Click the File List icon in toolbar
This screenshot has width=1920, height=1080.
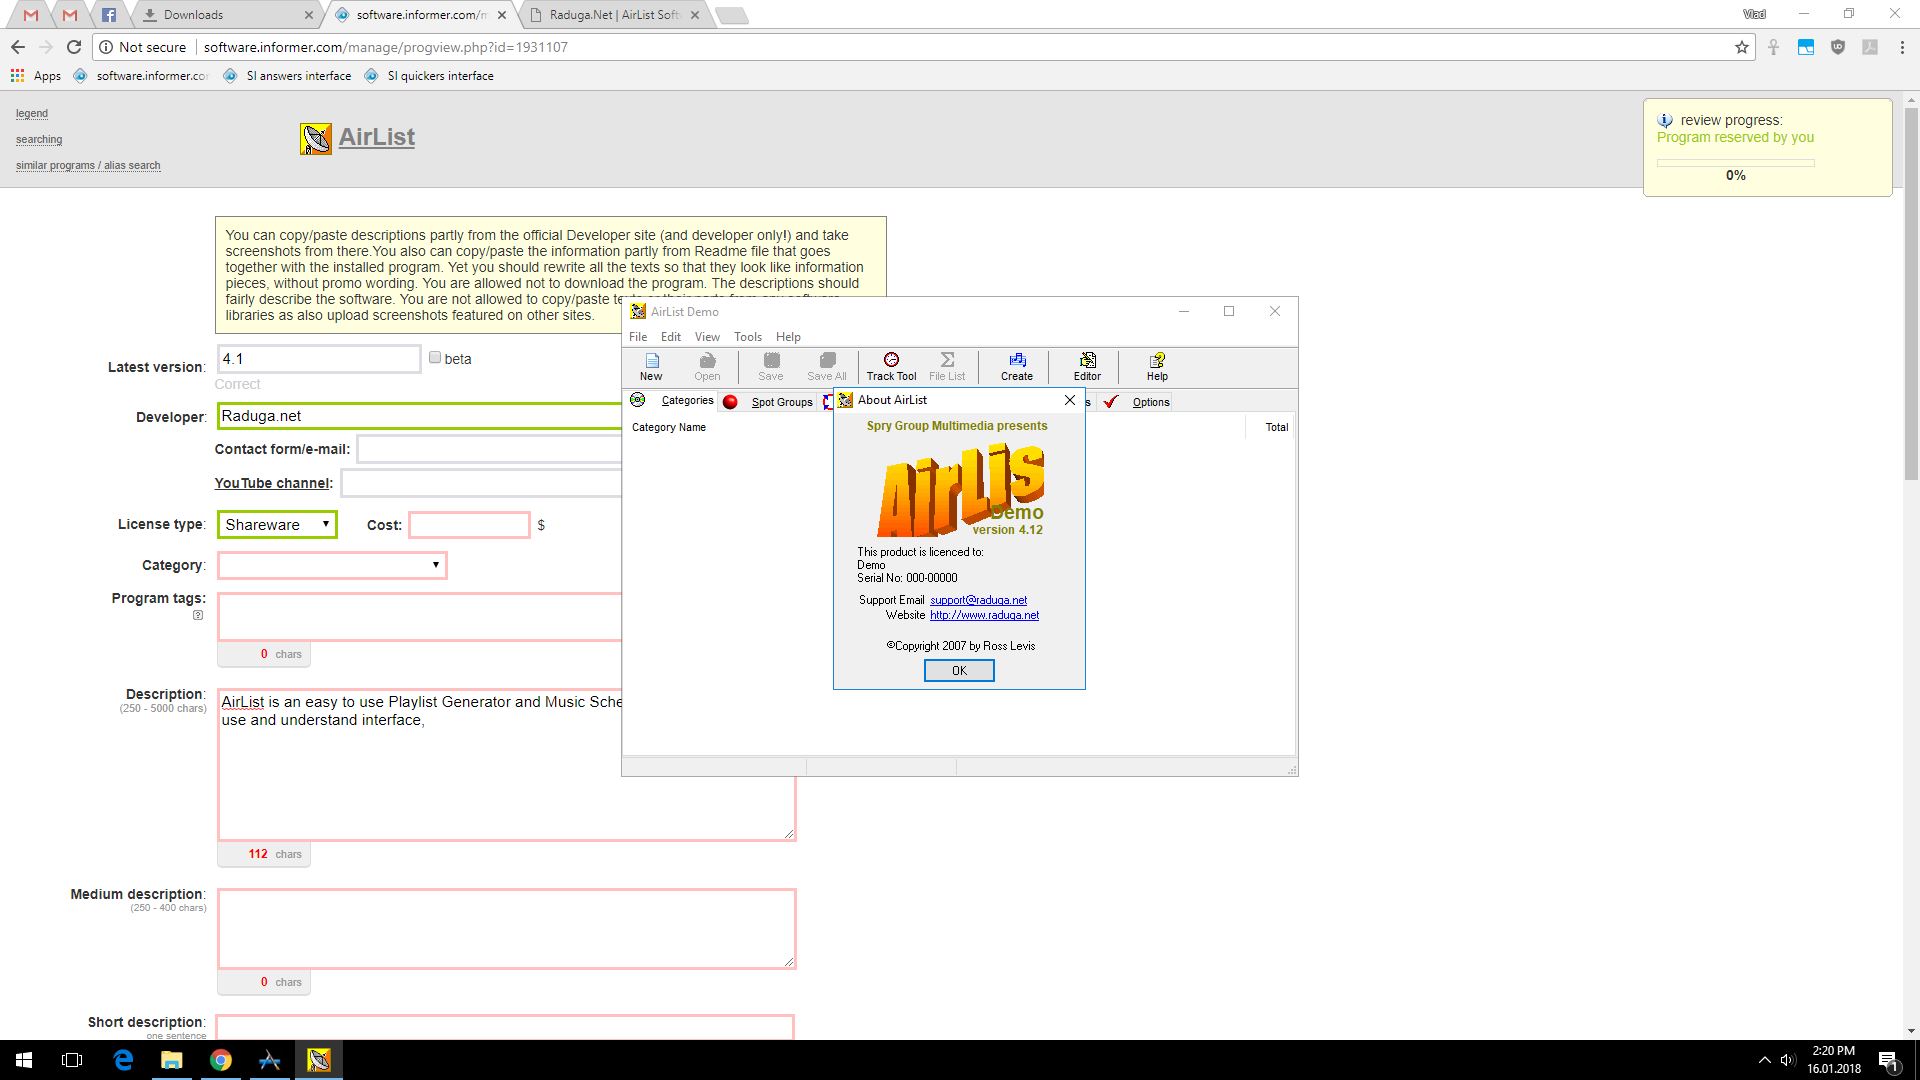(x=947, y=367)
